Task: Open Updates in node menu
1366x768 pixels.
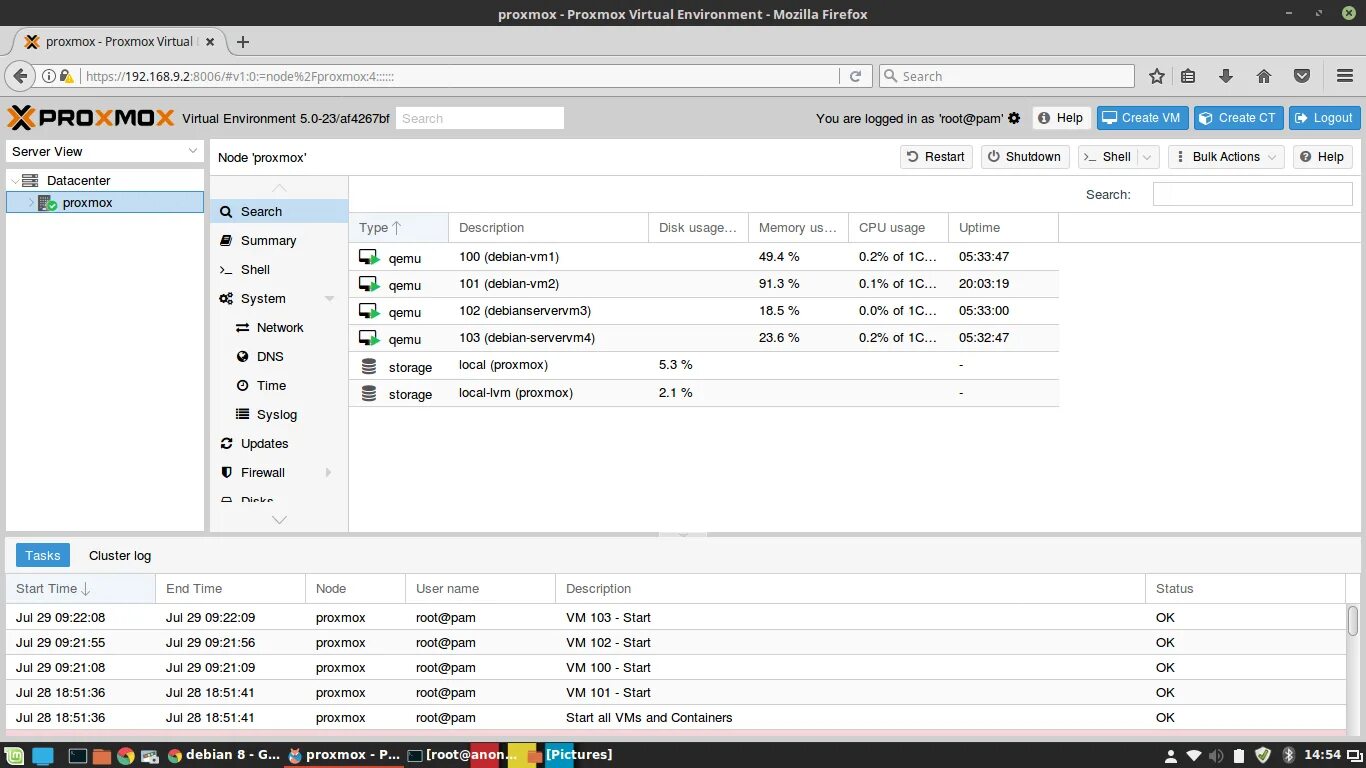Action: [x=279, y=443]
